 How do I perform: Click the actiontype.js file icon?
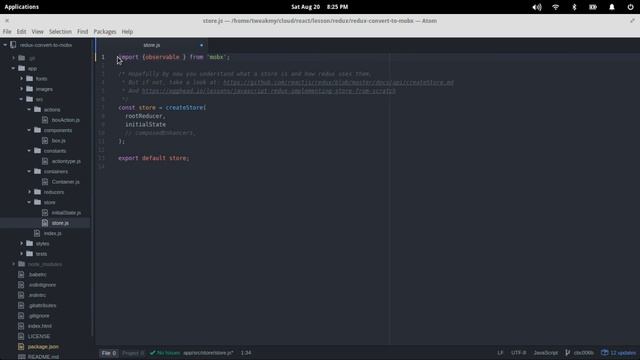pos(45,161)
